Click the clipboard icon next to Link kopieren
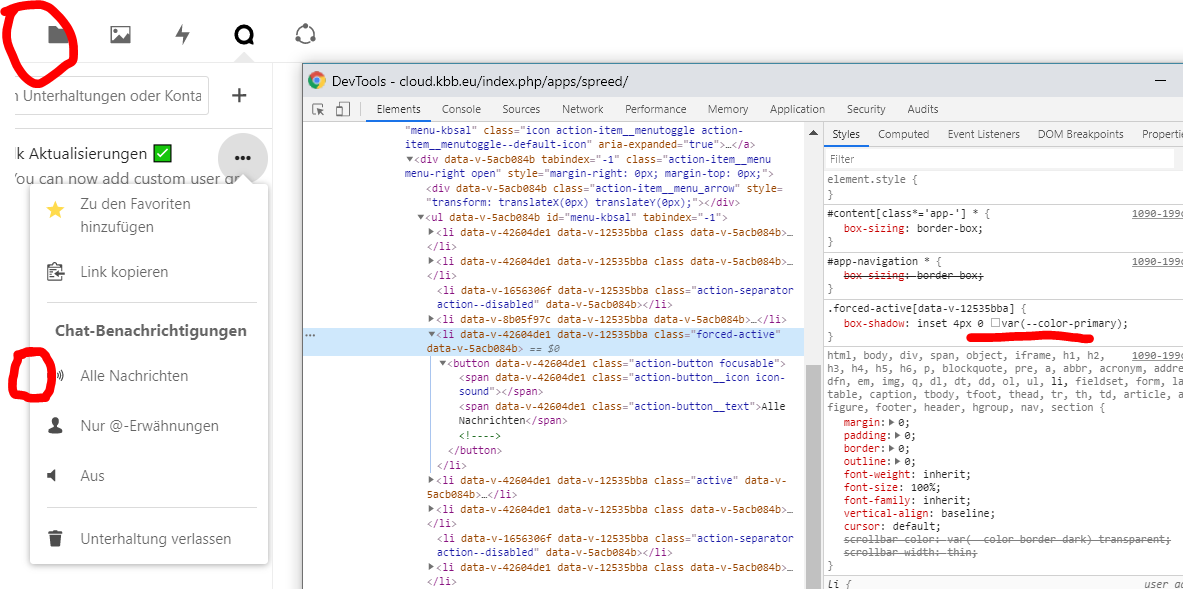The width and height of the screenshot is (1183, 589). point(55,272)
